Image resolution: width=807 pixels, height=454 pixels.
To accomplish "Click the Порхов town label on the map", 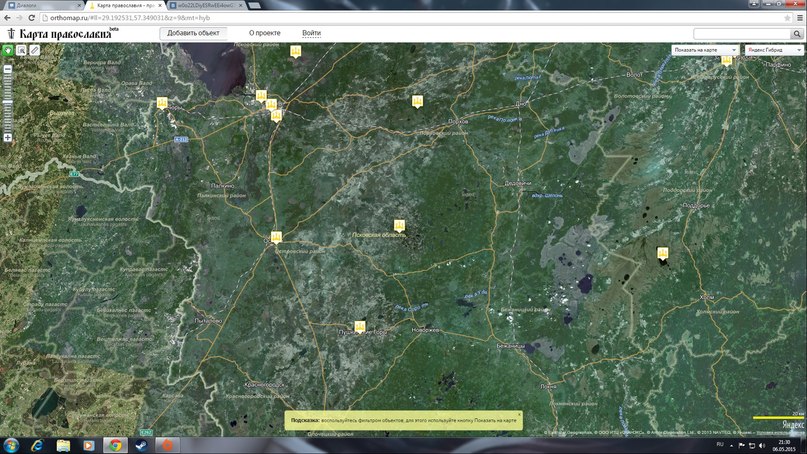I will (458, 121).
